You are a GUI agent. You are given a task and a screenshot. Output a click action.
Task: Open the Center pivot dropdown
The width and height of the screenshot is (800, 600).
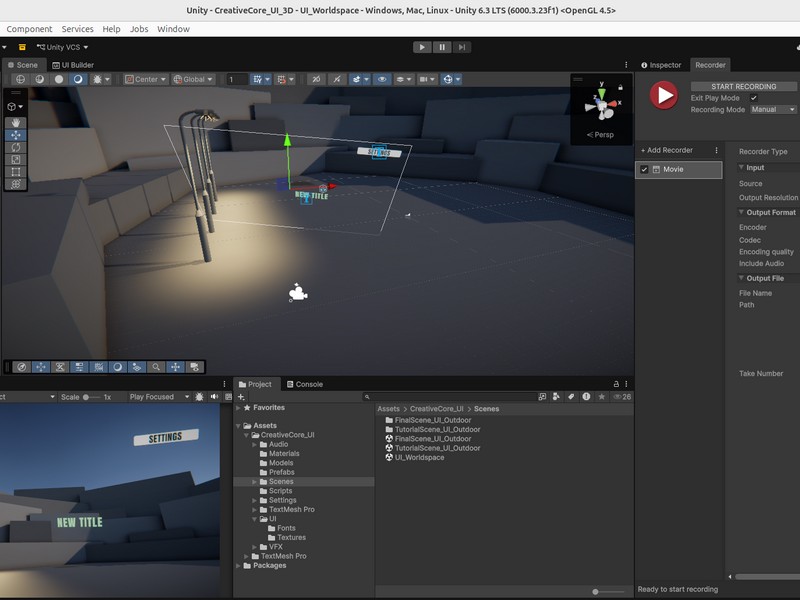coord(146,79)
